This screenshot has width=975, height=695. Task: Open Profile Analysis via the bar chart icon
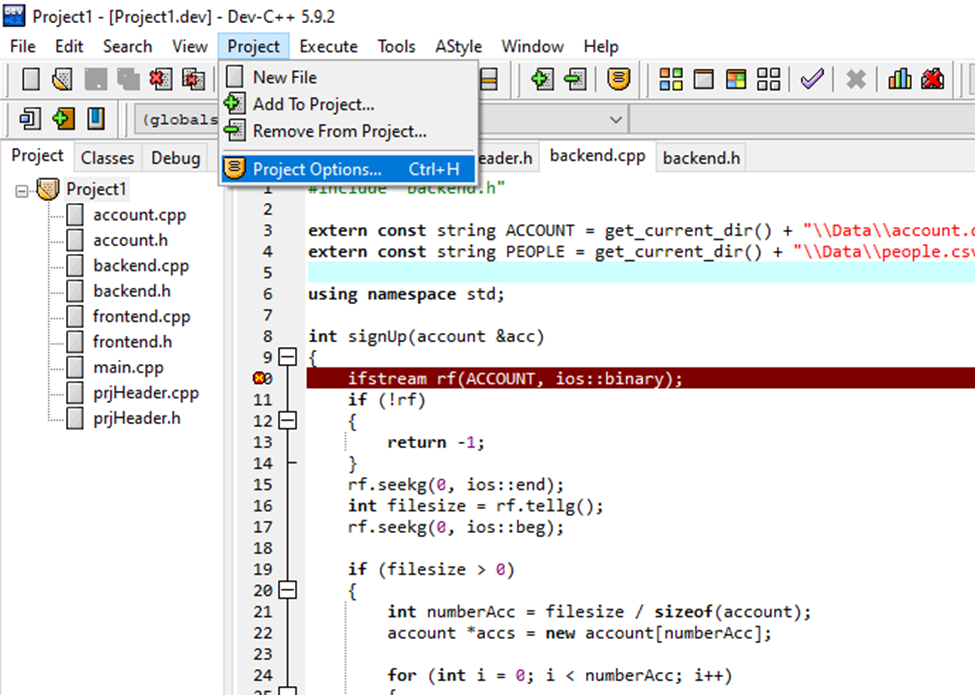point(900,80)
